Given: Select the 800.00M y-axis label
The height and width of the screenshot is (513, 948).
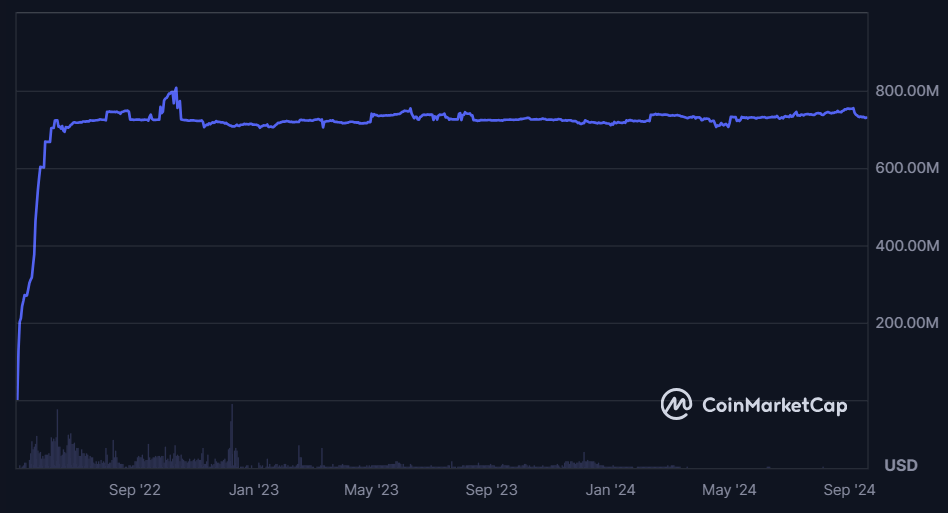Looking at the screenshot, I should coord(907,92).
